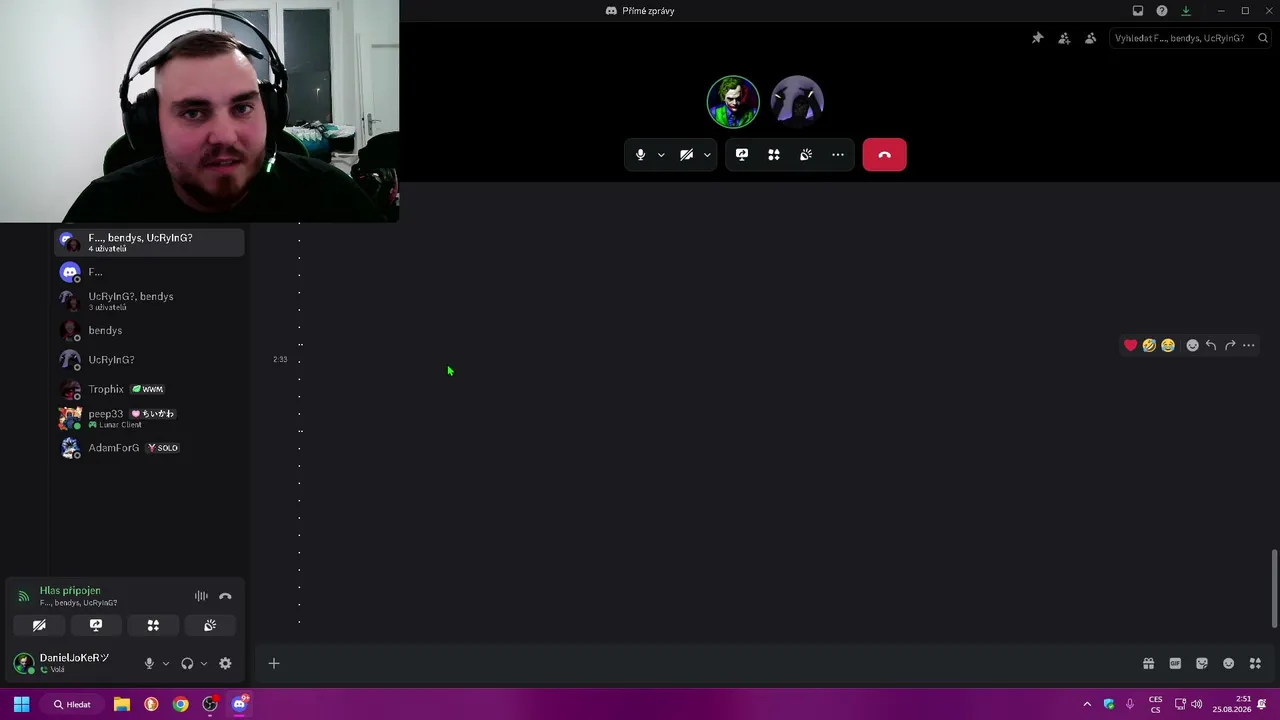Mute microphone in user panel
Viewport: 1280px width, 720px height.
[x=149, y=663]
